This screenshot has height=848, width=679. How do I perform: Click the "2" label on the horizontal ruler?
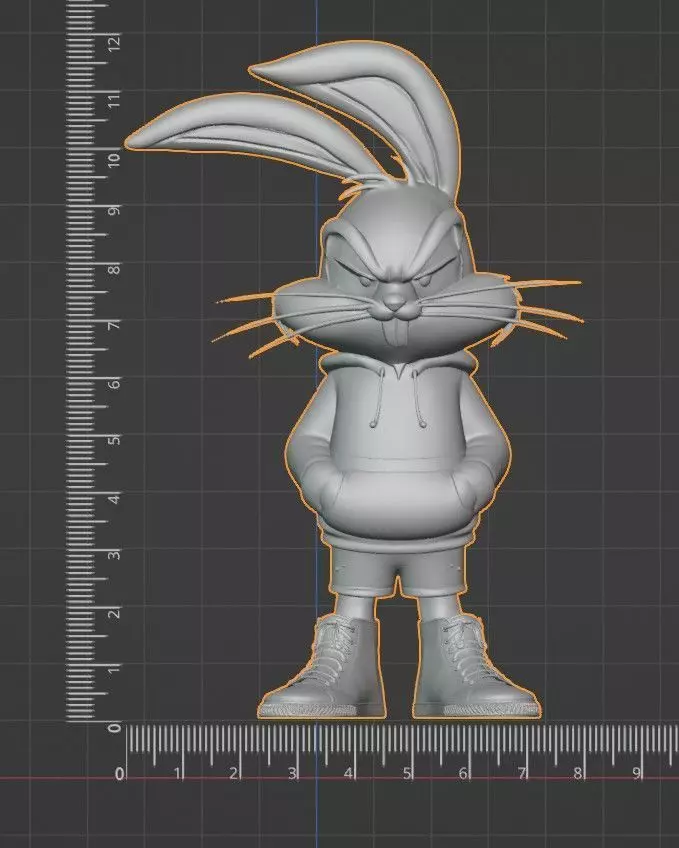[x=234, y=774]
